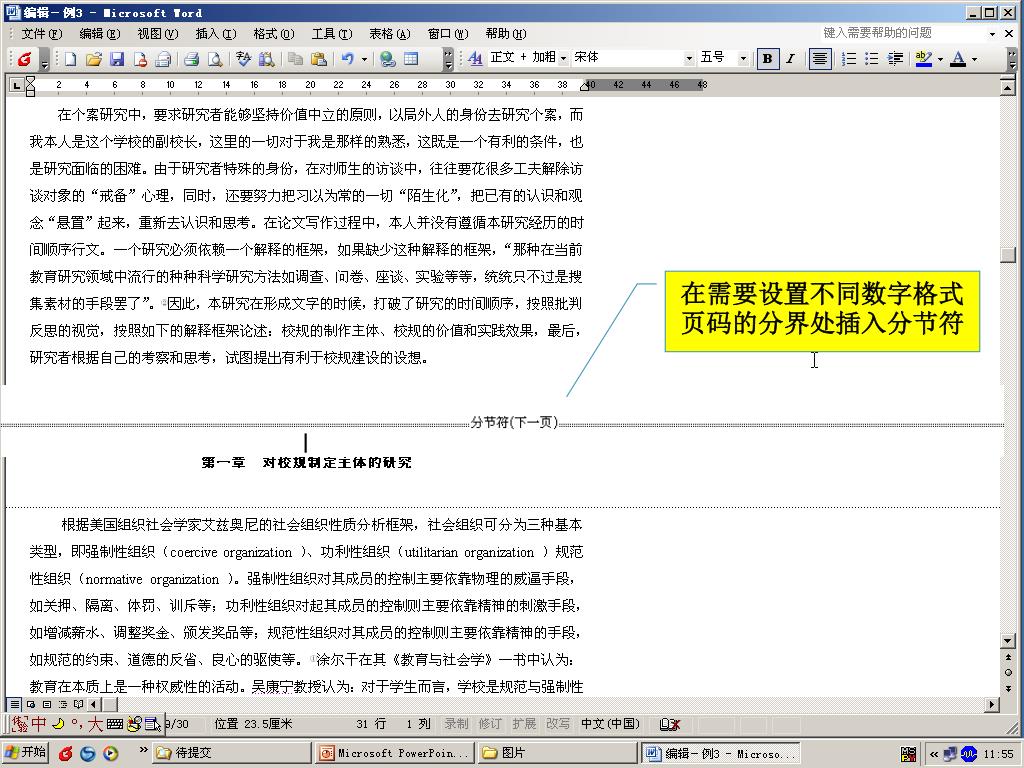Switch to Normal view button
Screen dimensions: 1024x768
click(x=14, y=704)
